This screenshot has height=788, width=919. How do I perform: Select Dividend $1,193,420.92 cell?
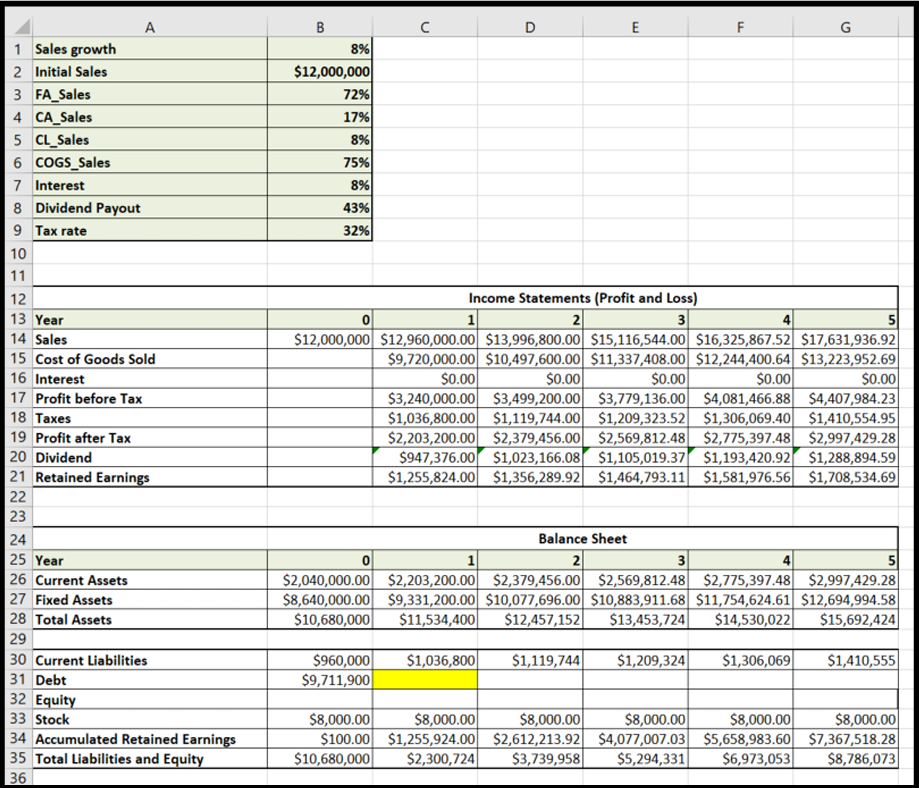740,457
